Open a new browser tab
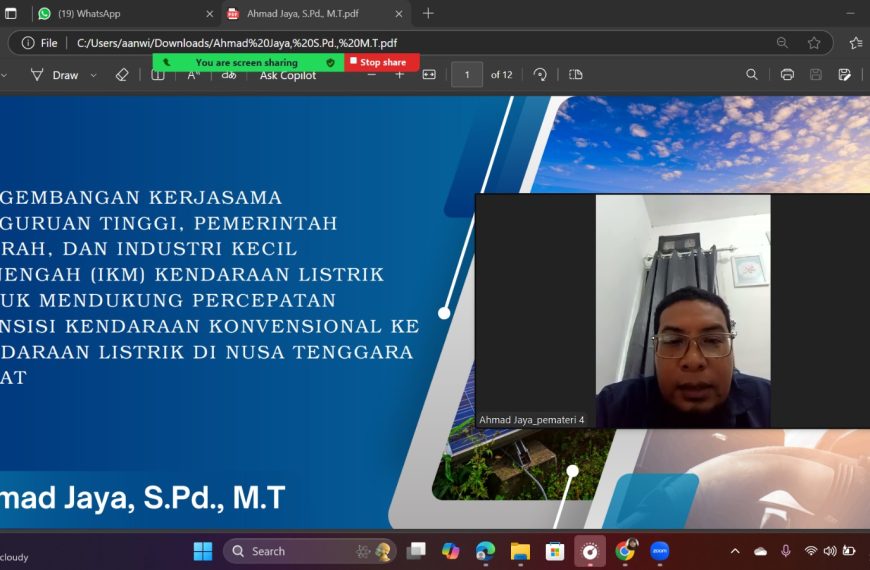The image size is (870, 570). coord(428,13)
